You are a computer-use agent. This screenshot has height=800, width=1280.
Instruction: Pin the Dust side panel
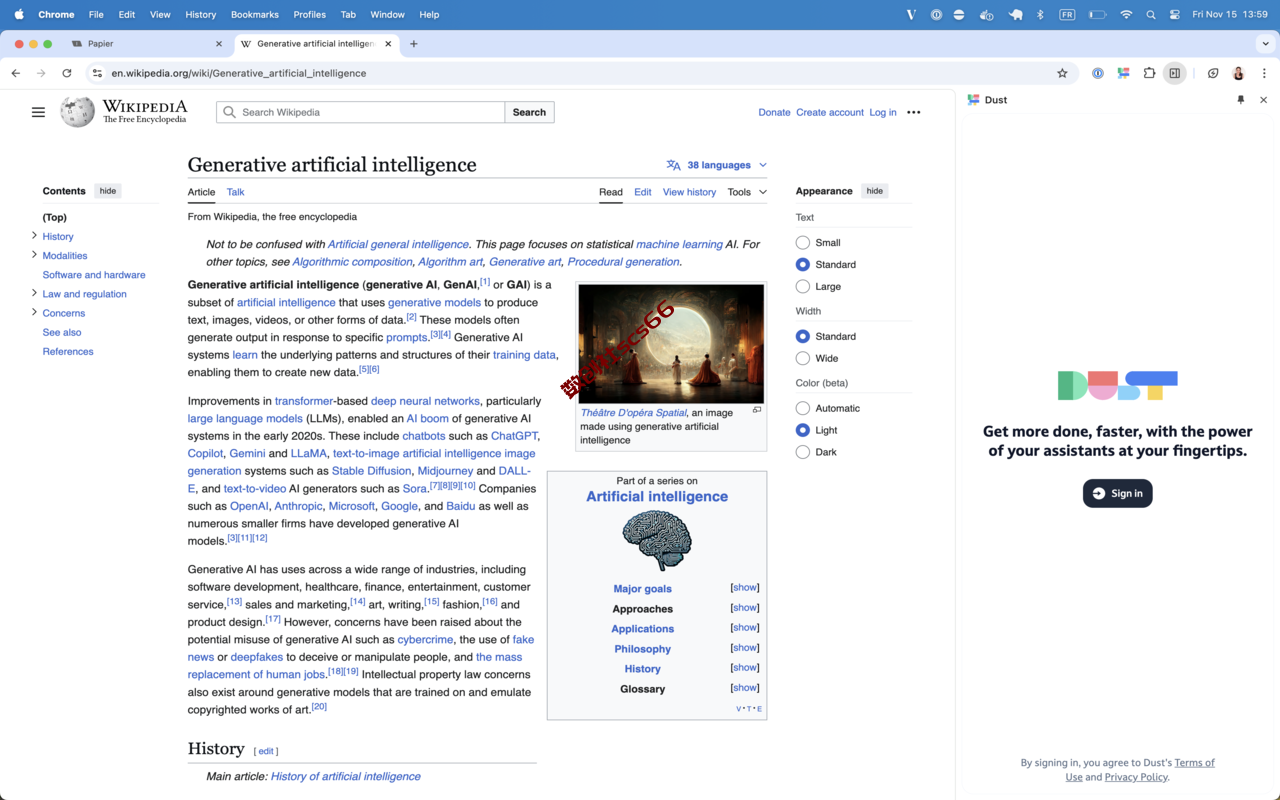1241,100
